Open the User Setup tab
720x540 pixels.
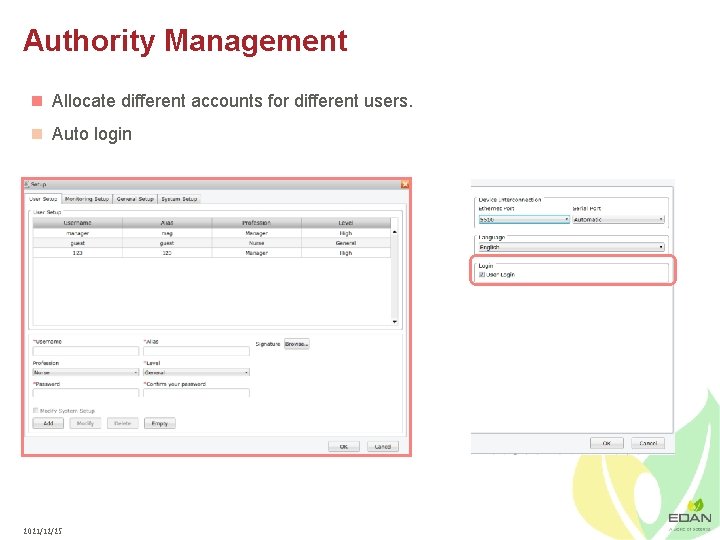[x=43, y=199]
